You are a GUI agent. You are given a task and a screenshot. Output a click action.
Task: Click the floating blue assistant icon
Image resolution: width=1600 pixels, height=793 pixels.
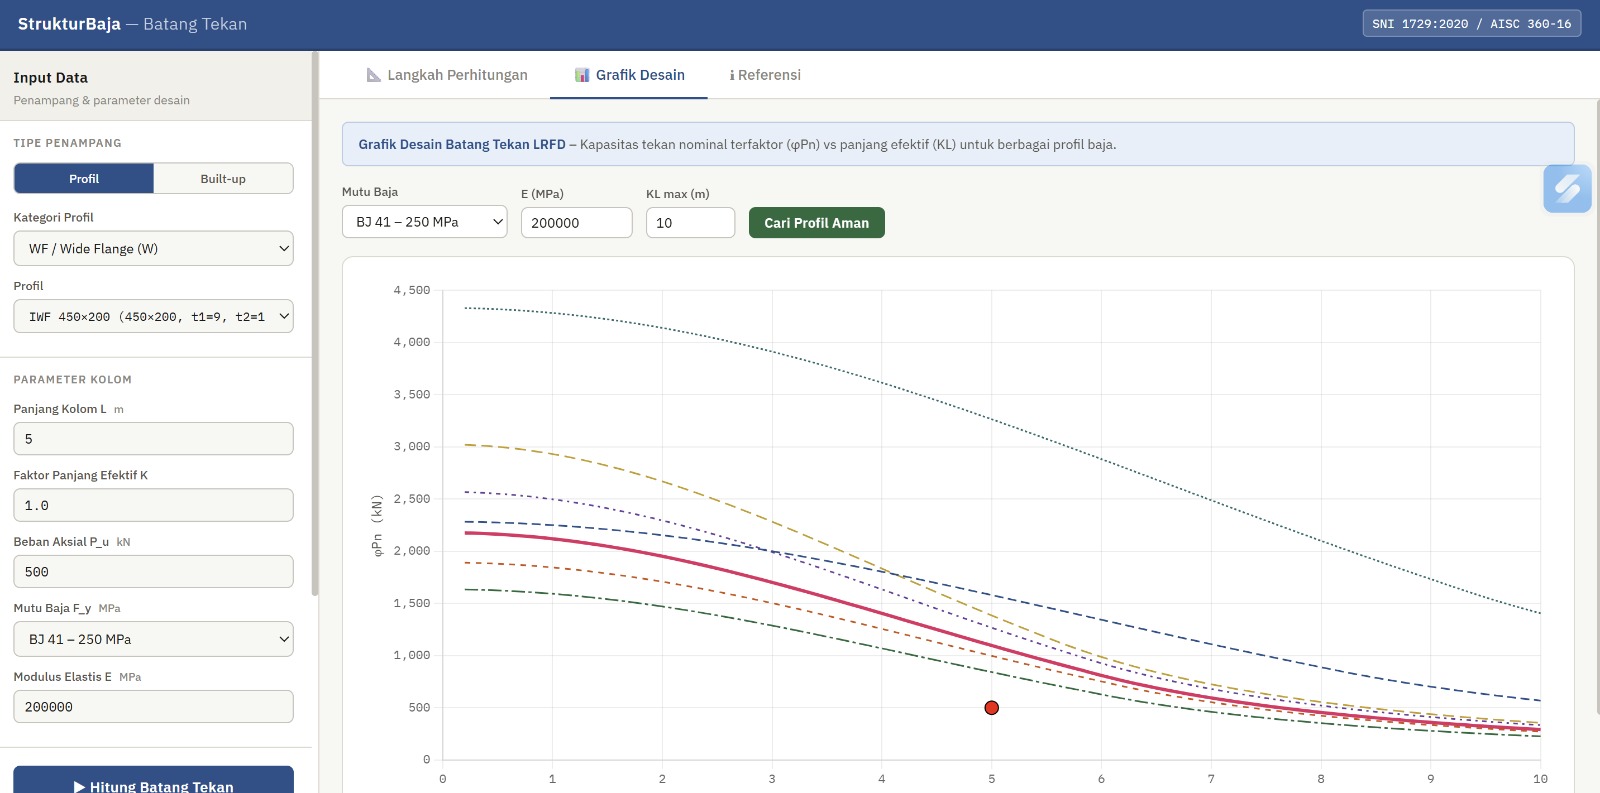tap(1567, 189)
